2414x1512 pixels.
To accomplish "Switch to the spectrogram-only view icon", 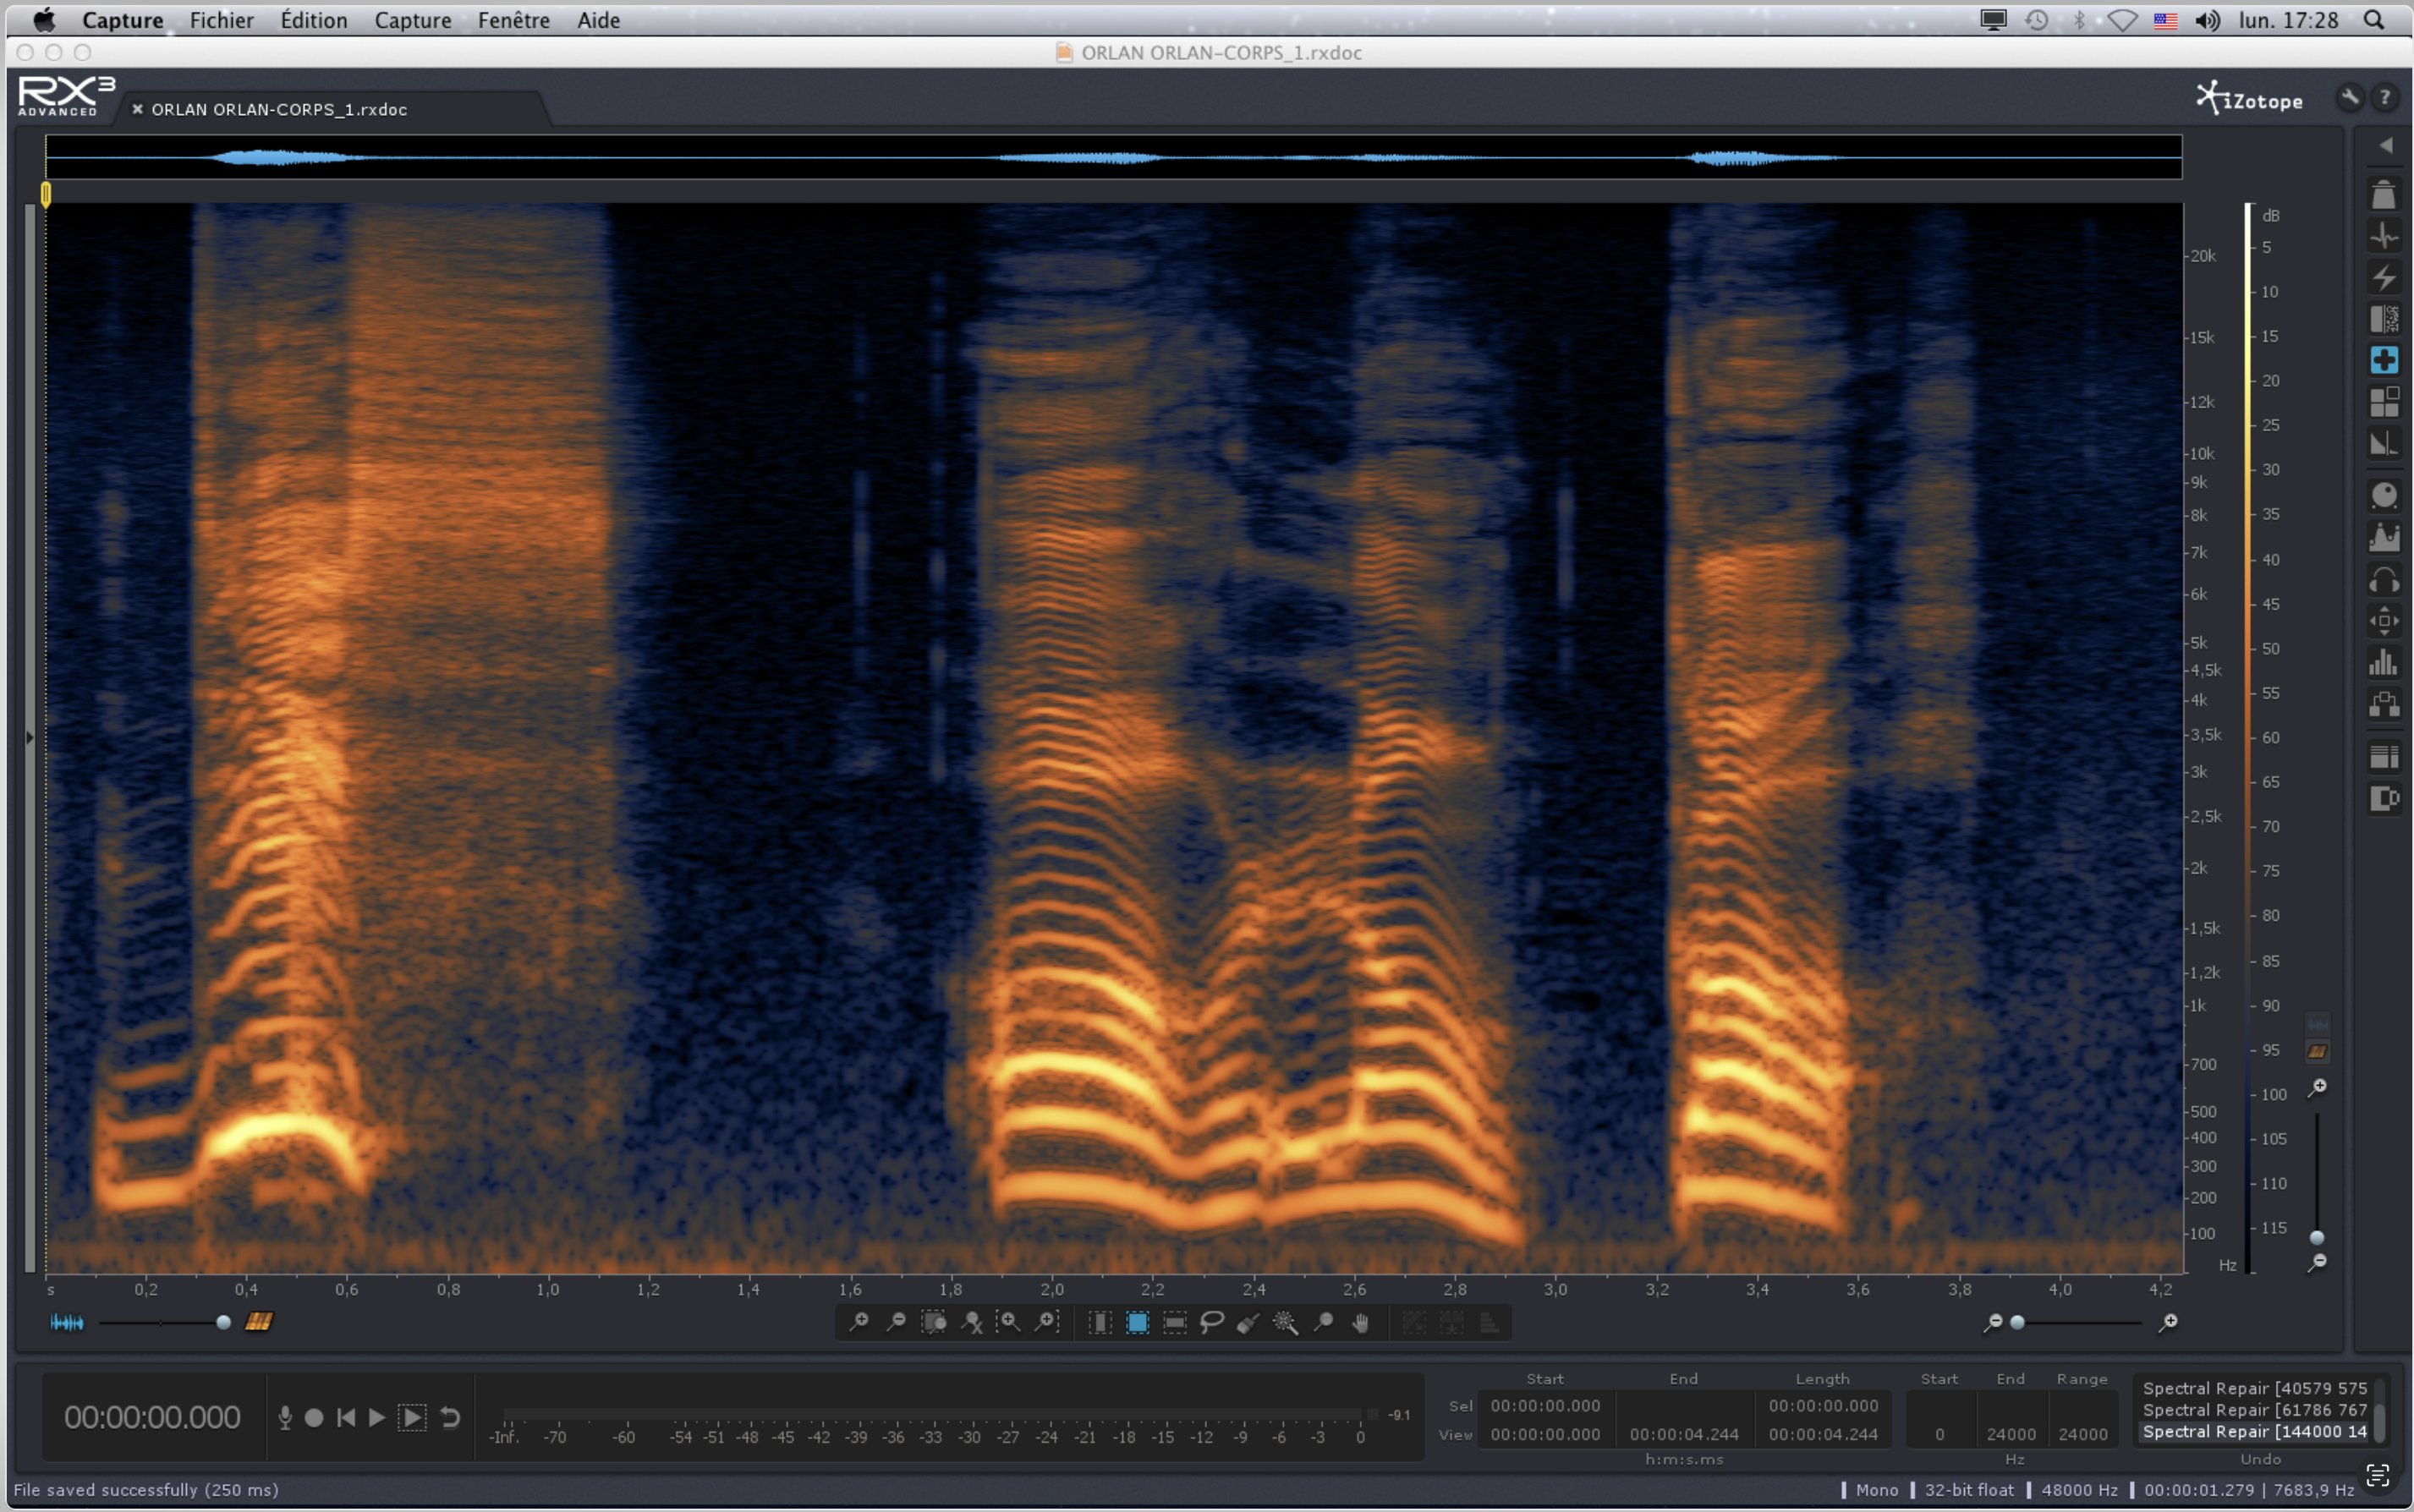I will [259, 1322].
